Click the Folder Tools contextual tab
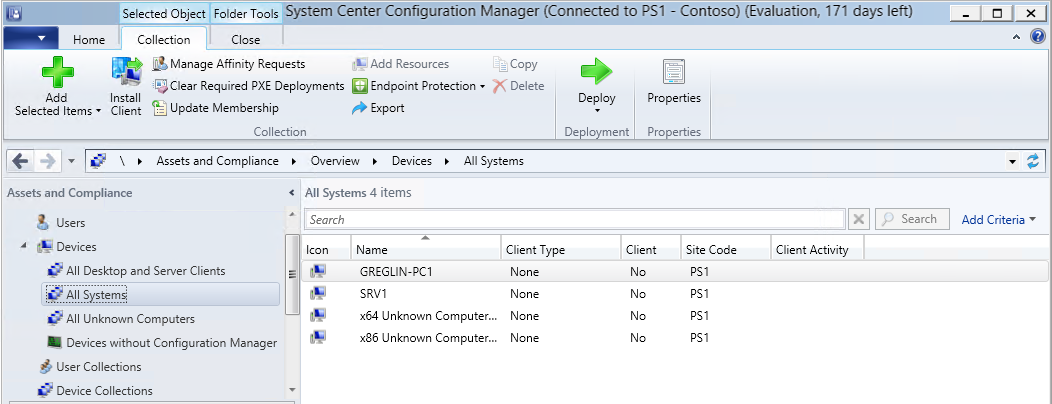1052x404 pixels. click(x=246, y=13)
